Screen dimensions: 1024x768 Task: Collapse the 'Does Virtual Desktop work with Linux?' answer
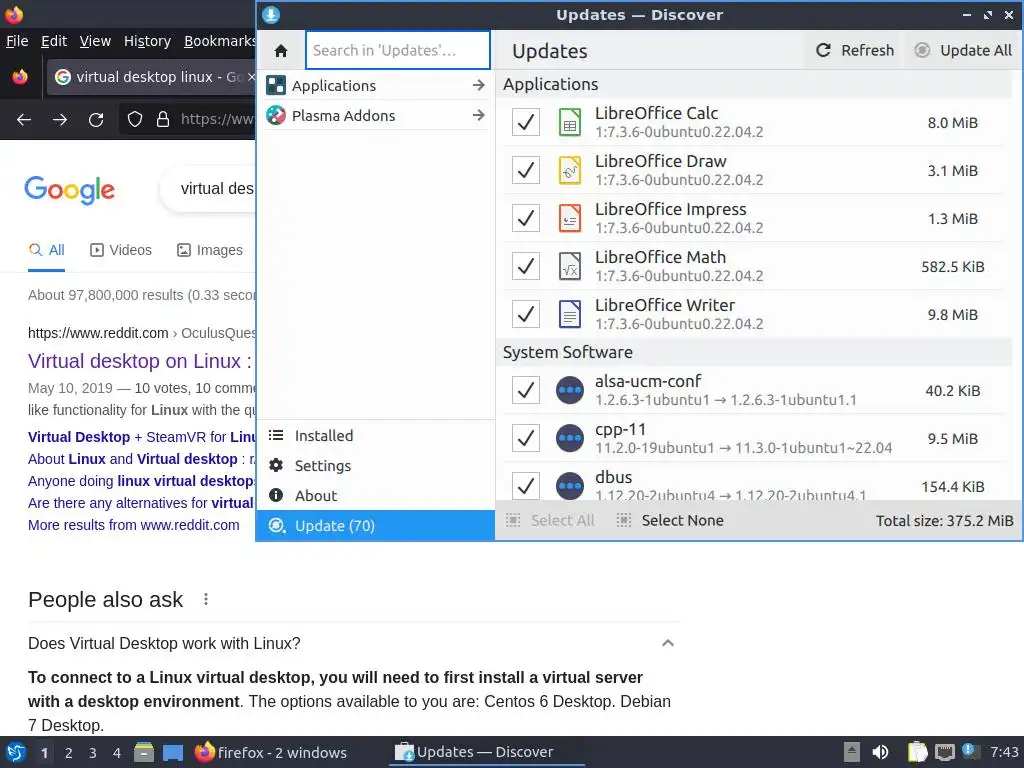(x=667, y=643)
